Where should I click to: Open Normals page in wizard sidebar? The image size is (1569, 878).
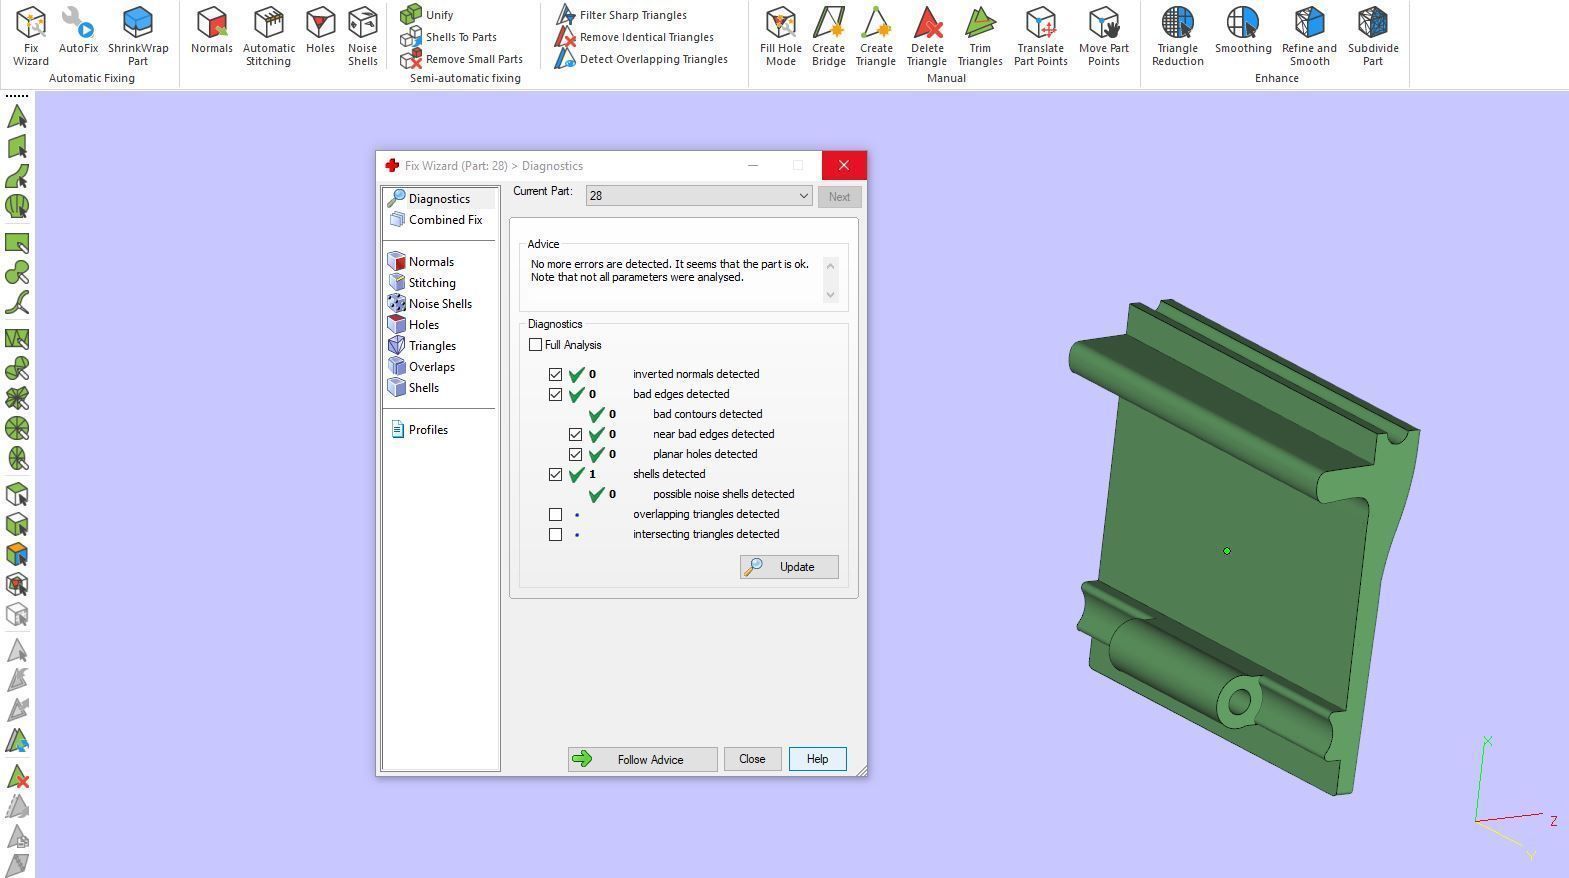coord(430,262)
